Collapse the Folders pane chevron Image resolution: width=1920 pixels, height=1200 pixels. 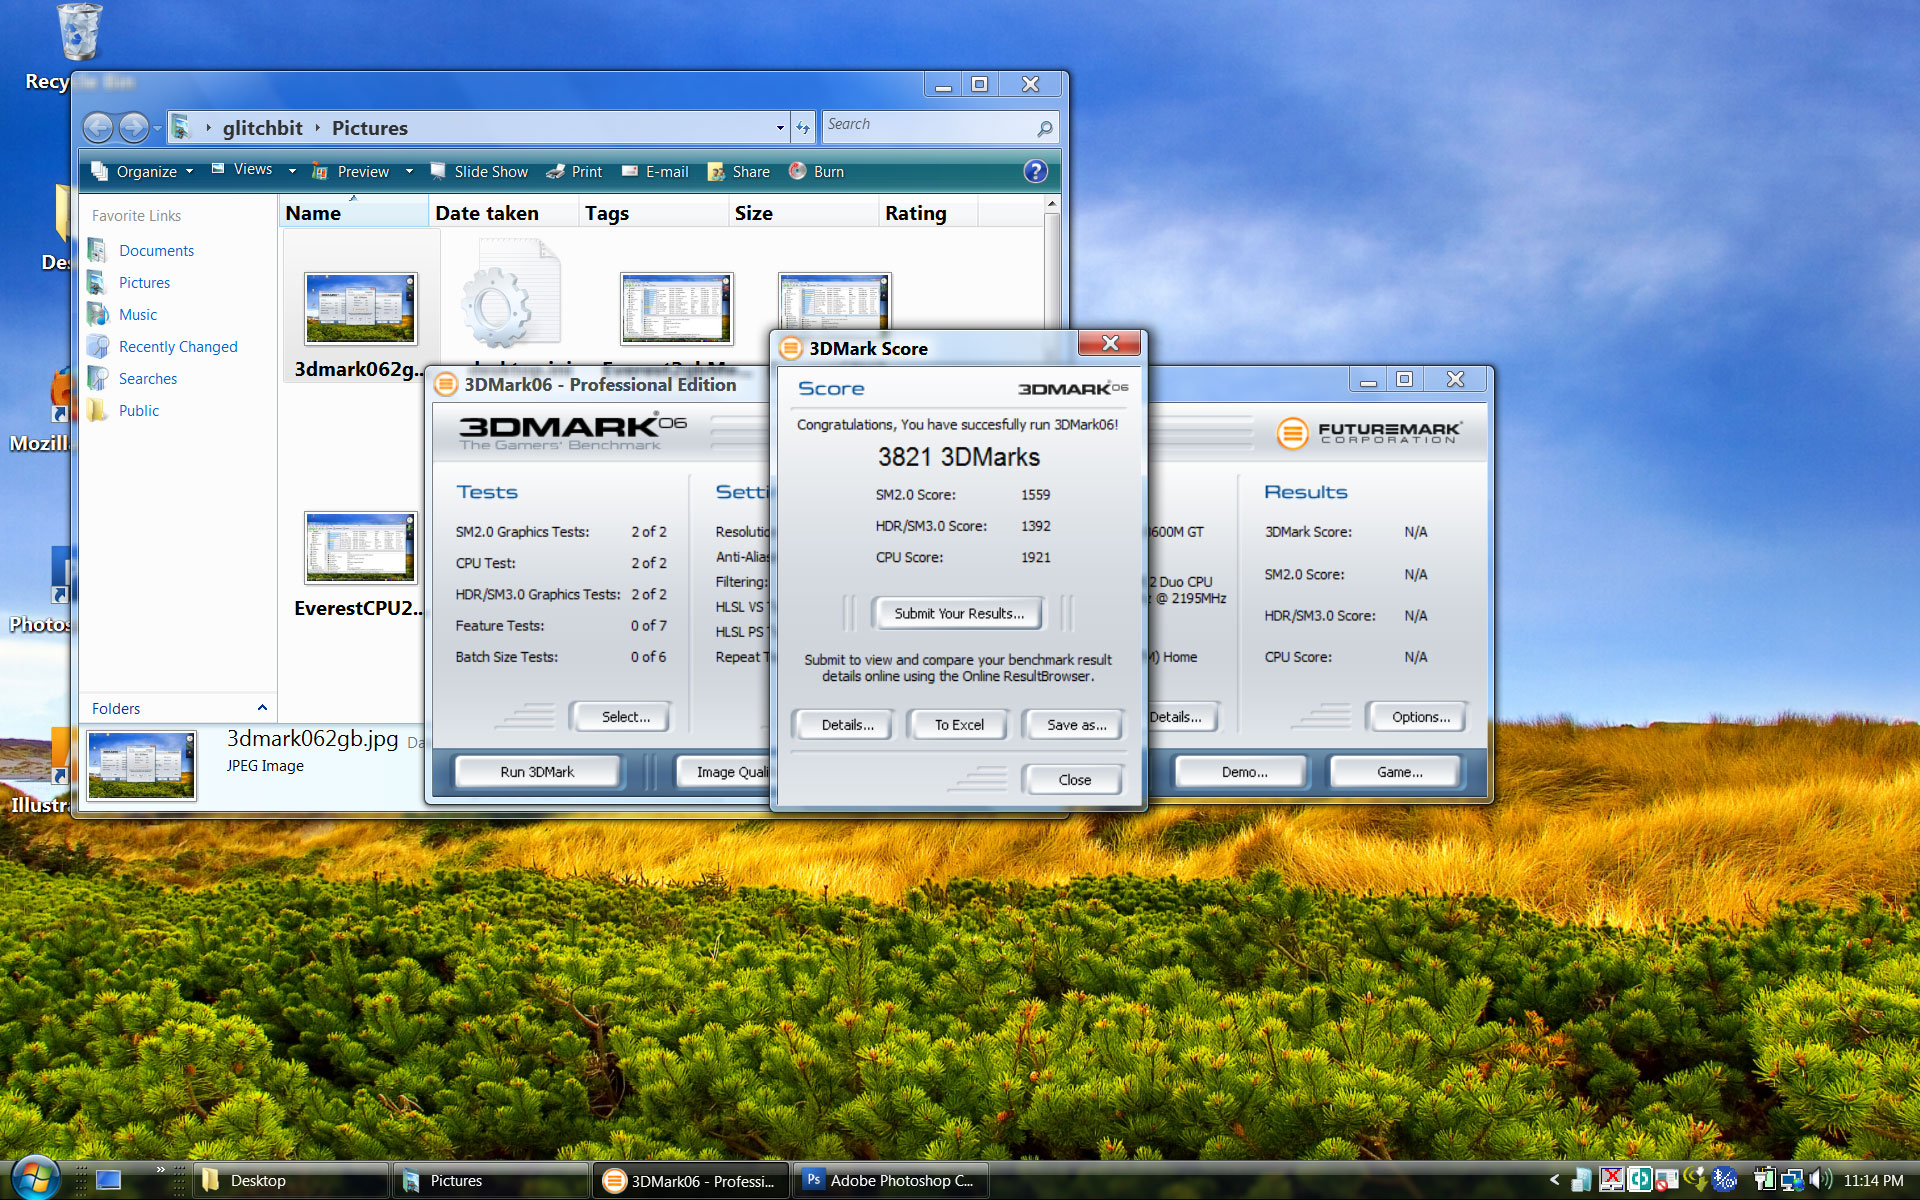(x=262, y=708)
